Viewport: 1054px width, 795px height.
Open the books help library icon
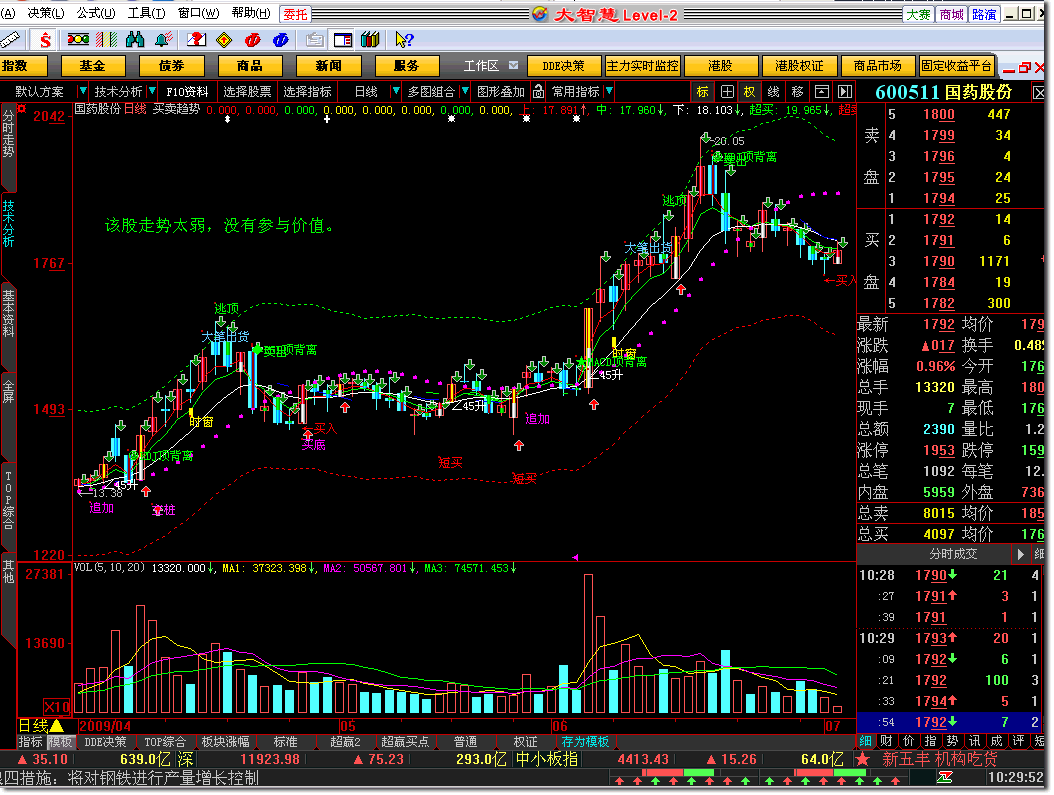[370, 40]
